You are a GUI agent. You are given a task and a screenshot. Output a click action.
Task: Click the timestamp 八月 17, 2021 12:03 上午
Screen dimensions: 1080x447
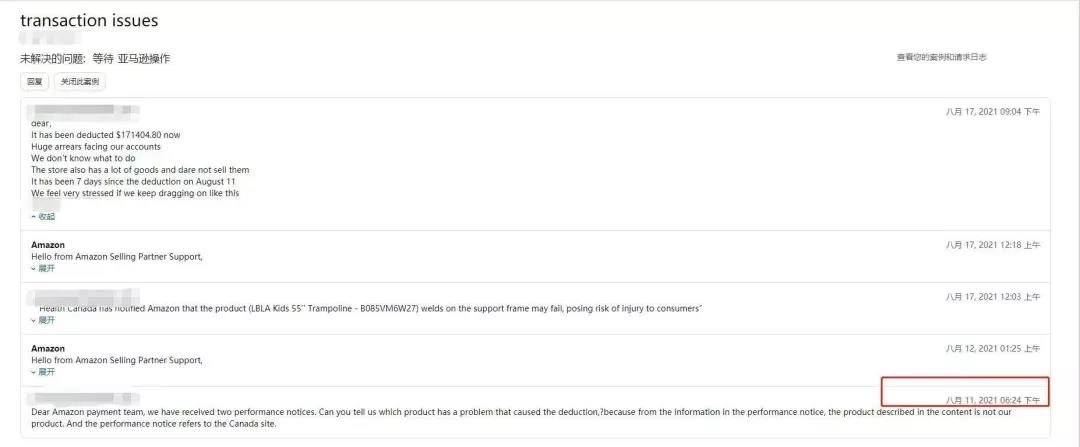(992, 297)
